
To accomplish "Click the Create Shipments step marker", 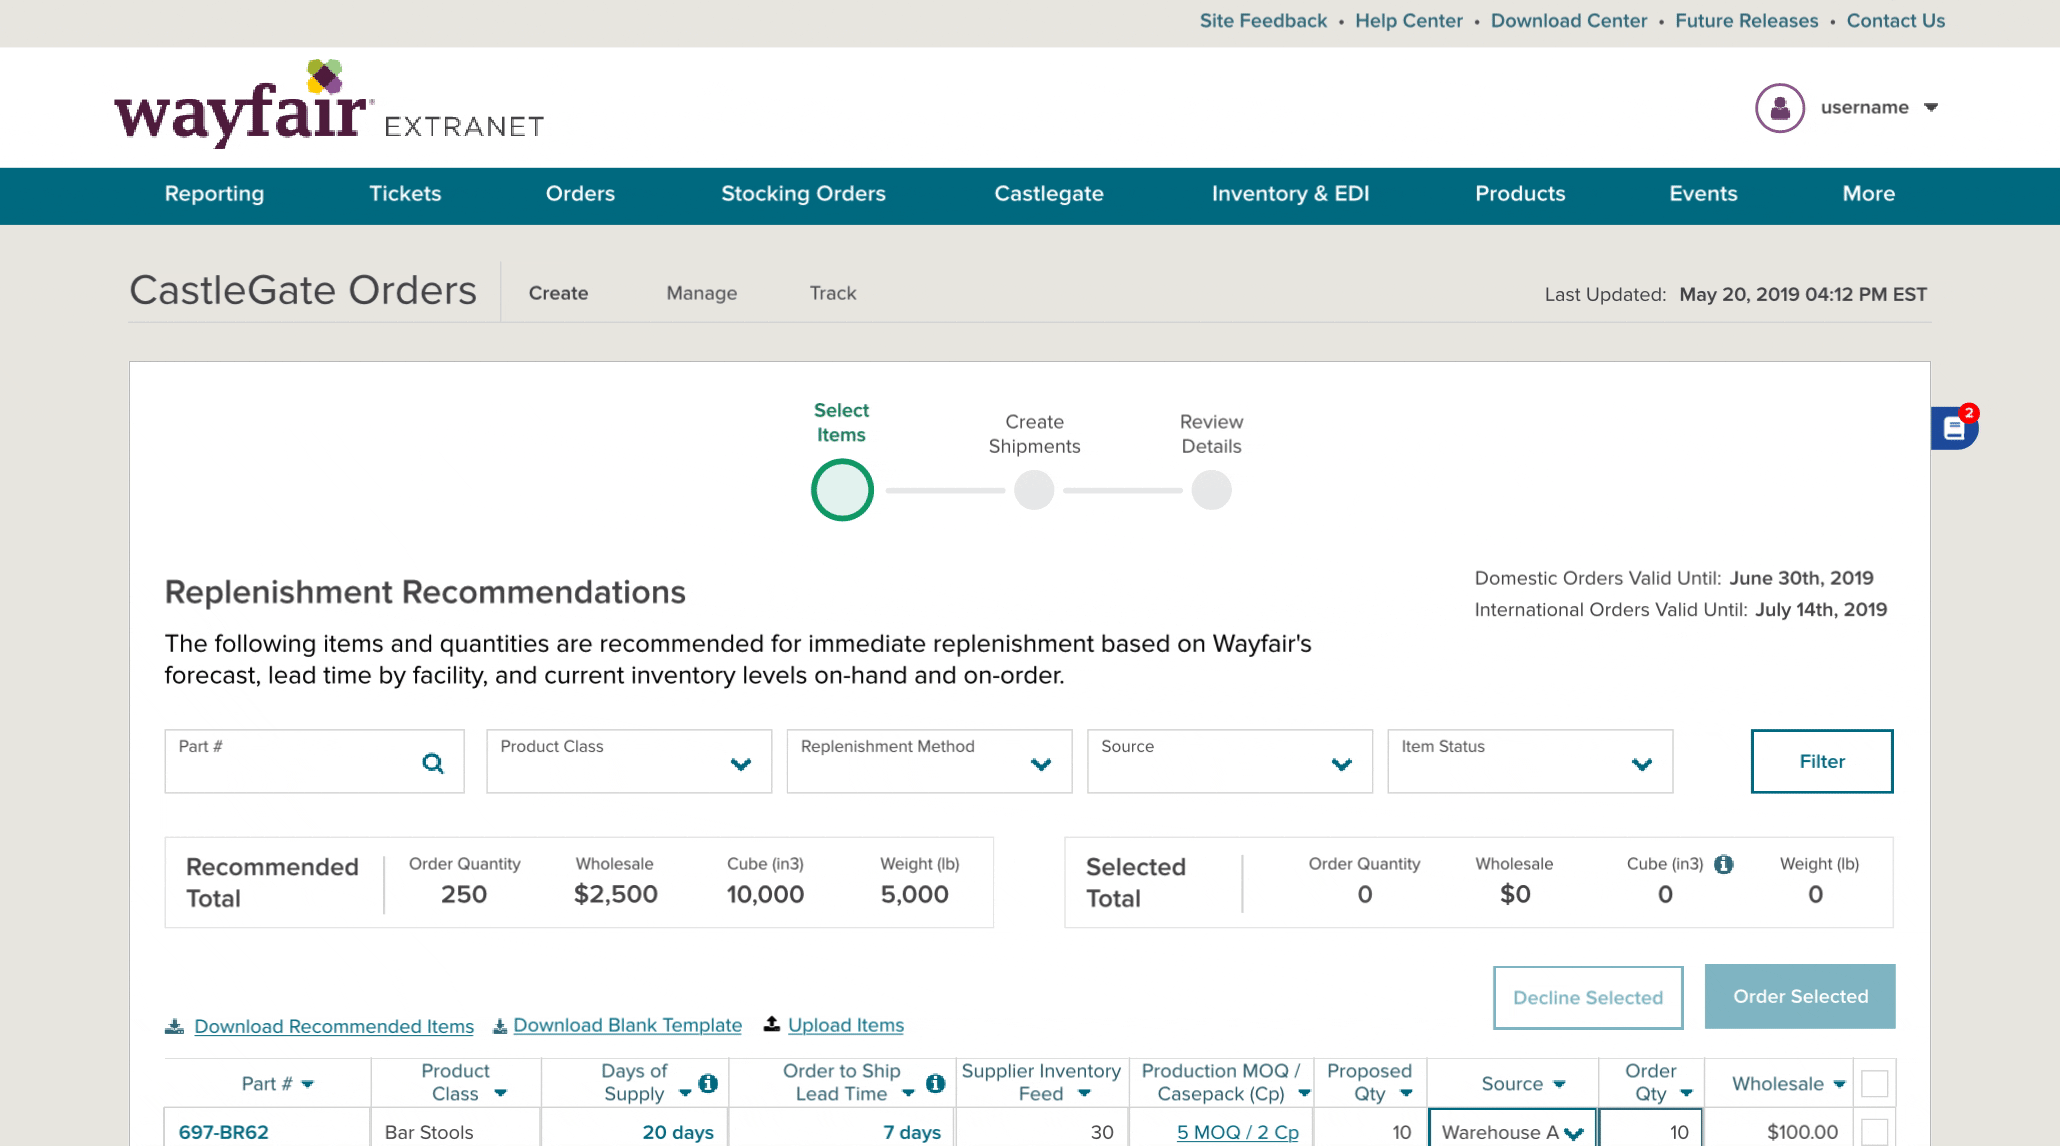I will click(1034, 490).
